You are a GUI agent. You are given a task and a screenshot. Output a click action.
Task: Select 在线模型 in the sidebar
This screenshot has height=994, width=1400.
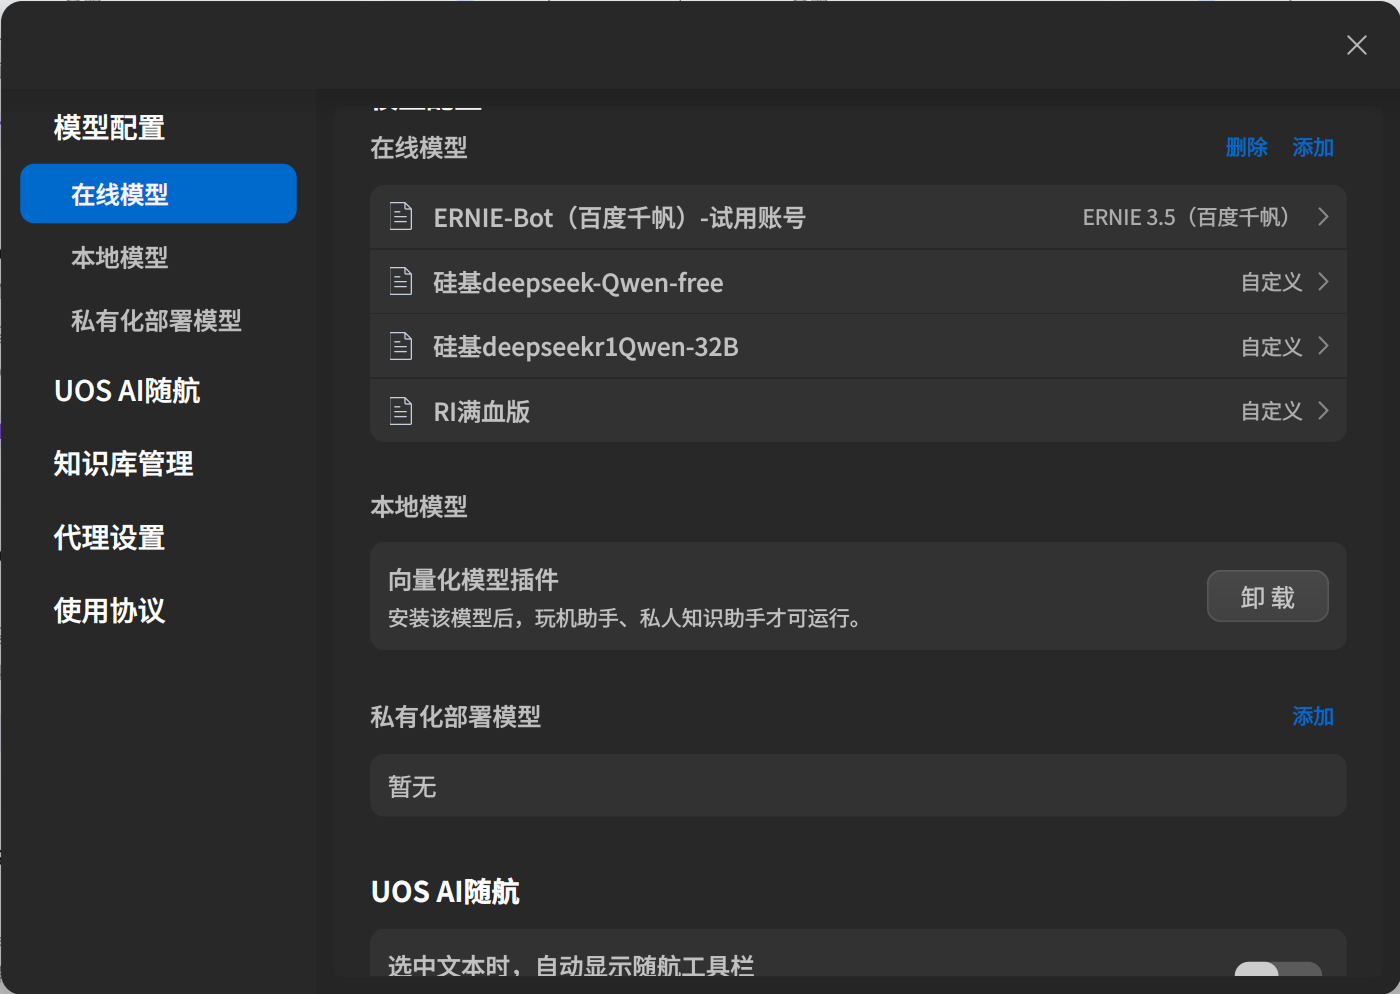pos(157,193)
